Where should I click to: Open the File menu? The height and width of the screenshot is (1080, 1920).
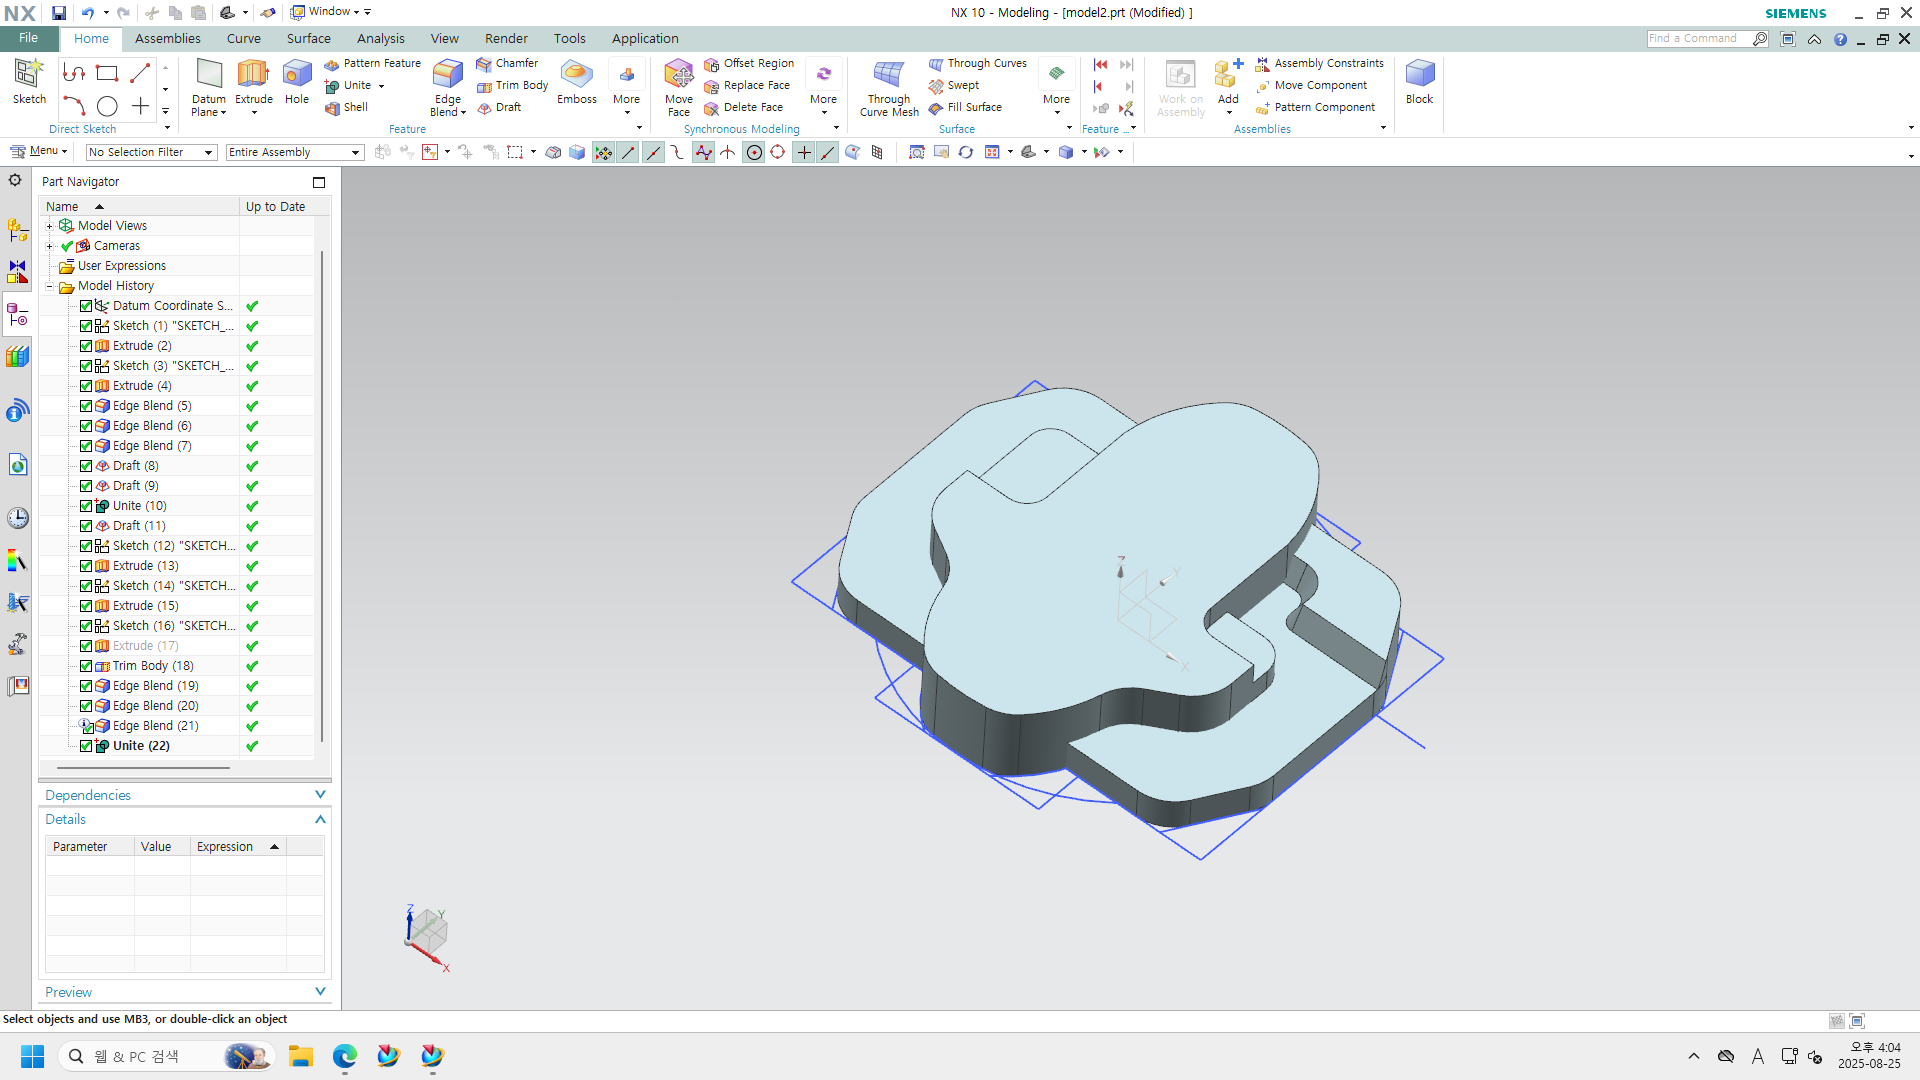[29, 38]
